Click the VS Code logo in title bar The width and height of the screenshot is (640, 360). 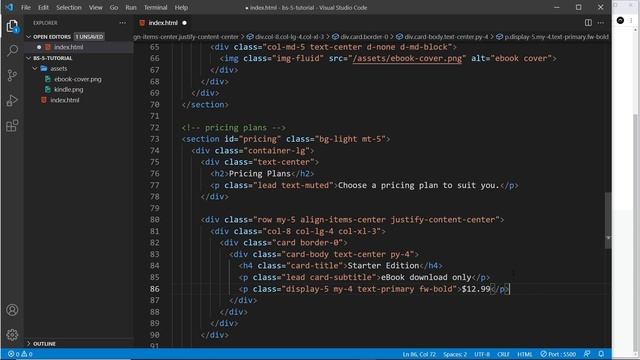coord(9,7)
